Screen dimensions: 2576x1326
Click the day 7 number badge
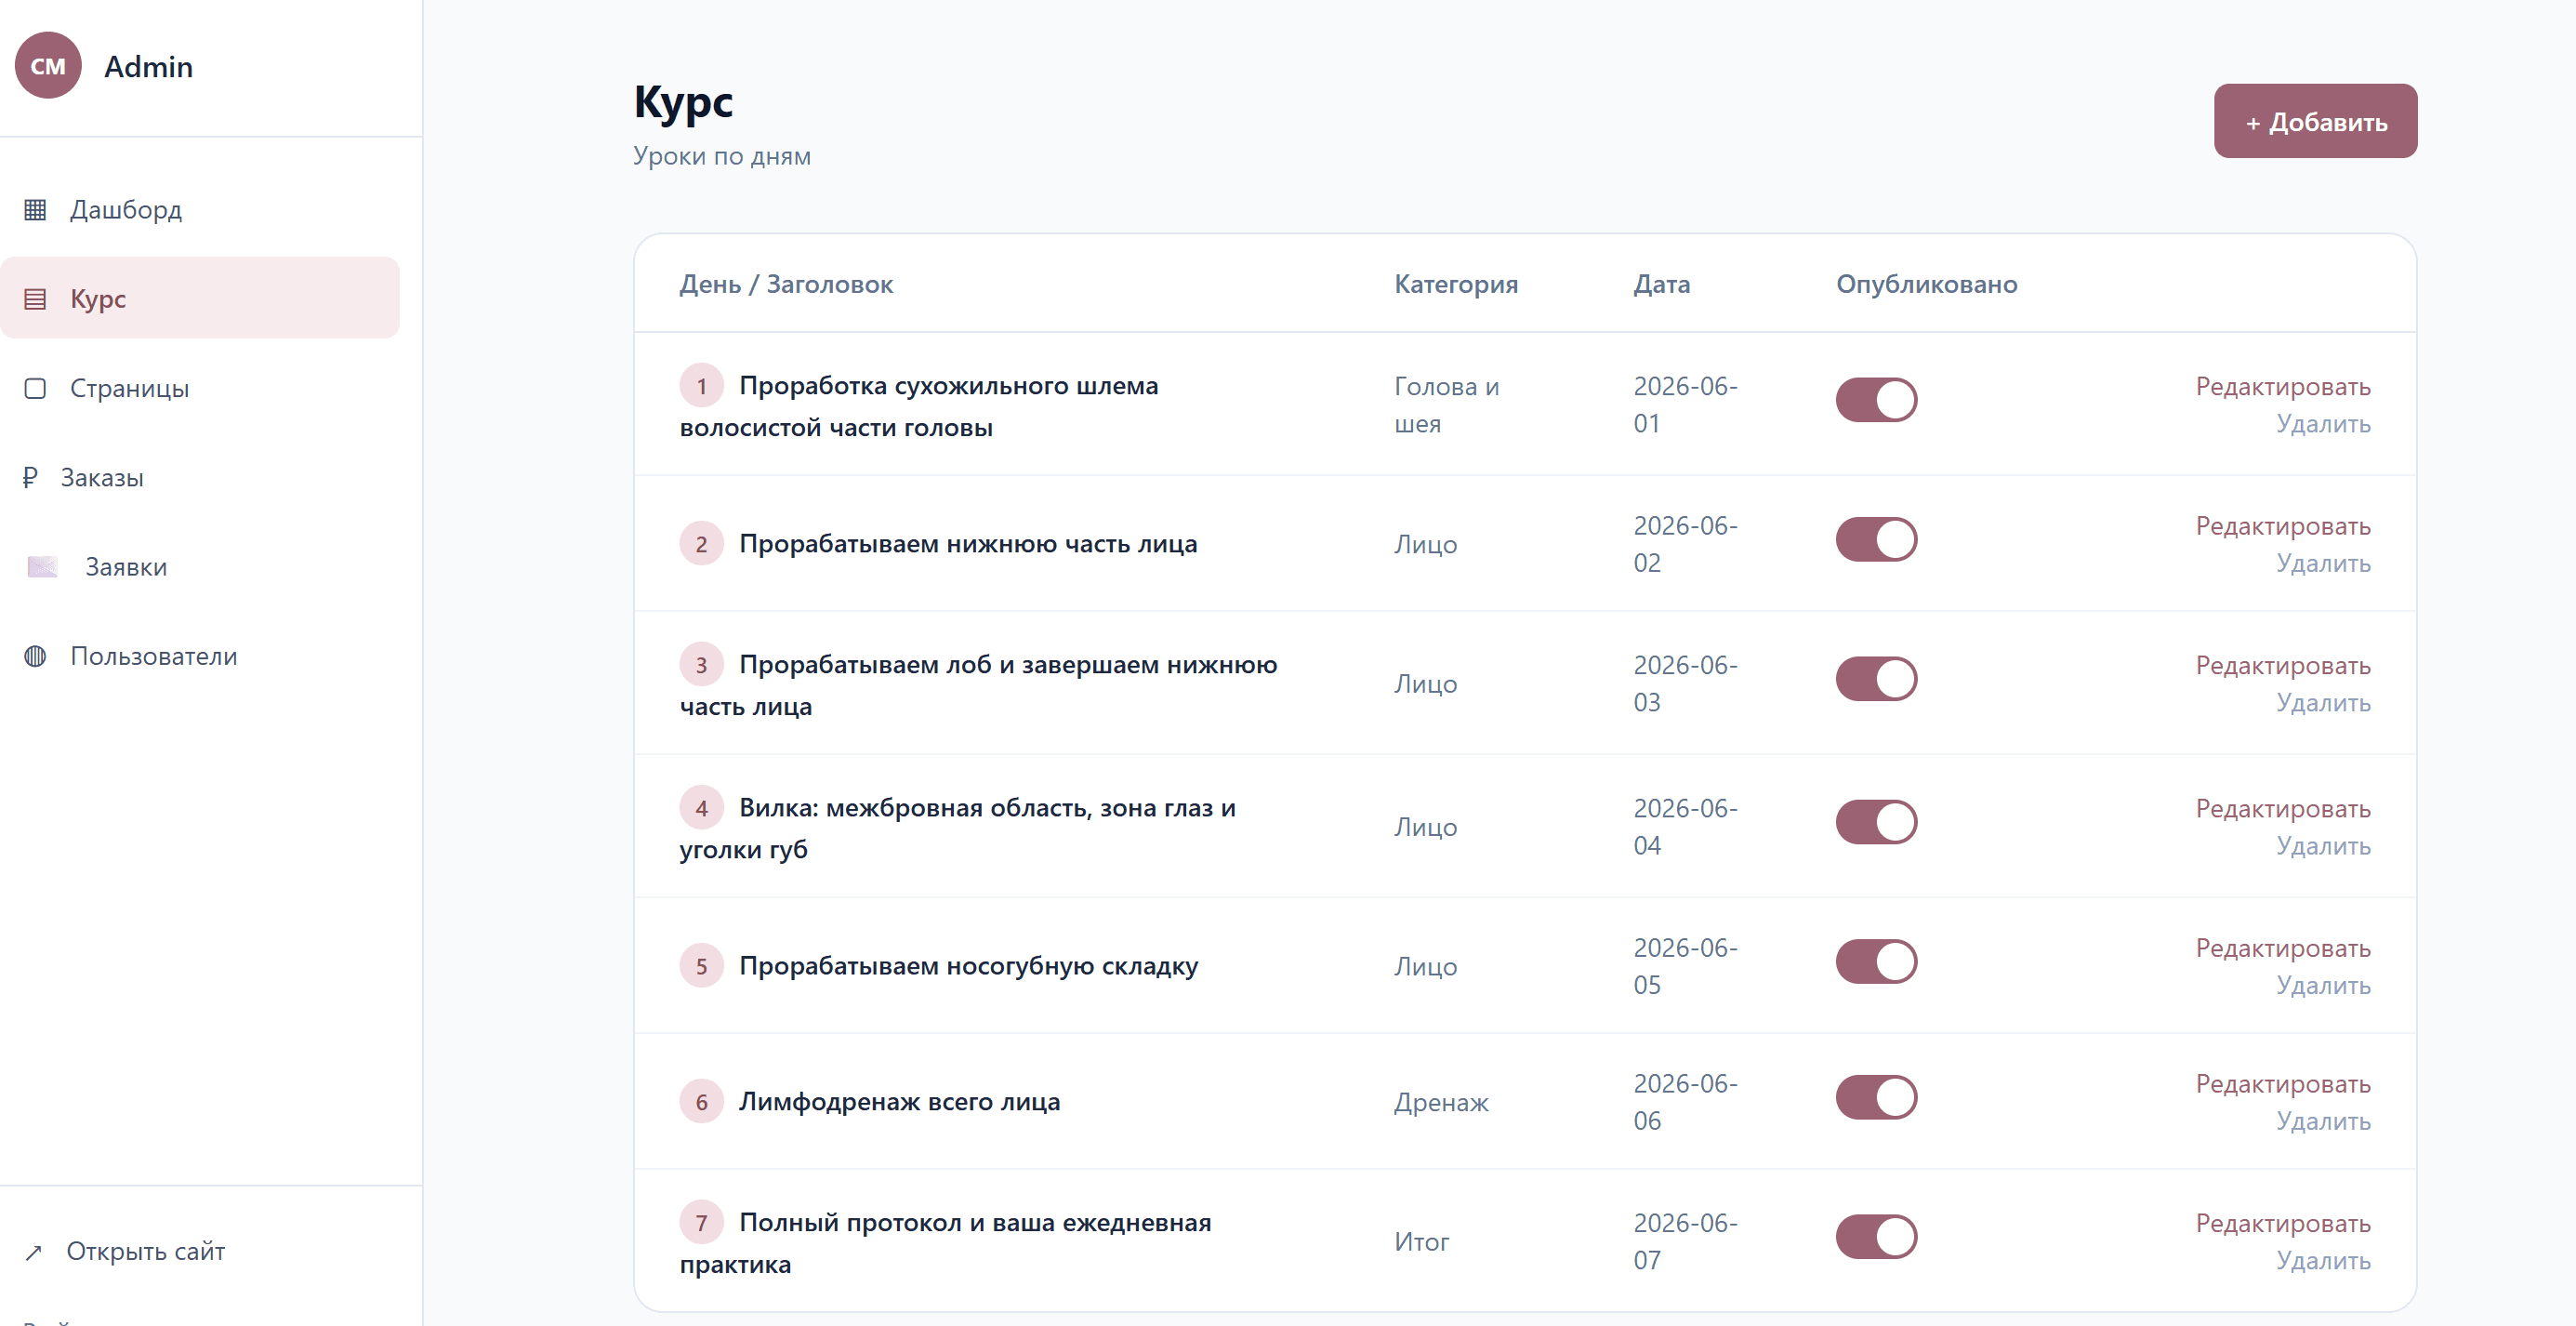[x=701, y=1223]
